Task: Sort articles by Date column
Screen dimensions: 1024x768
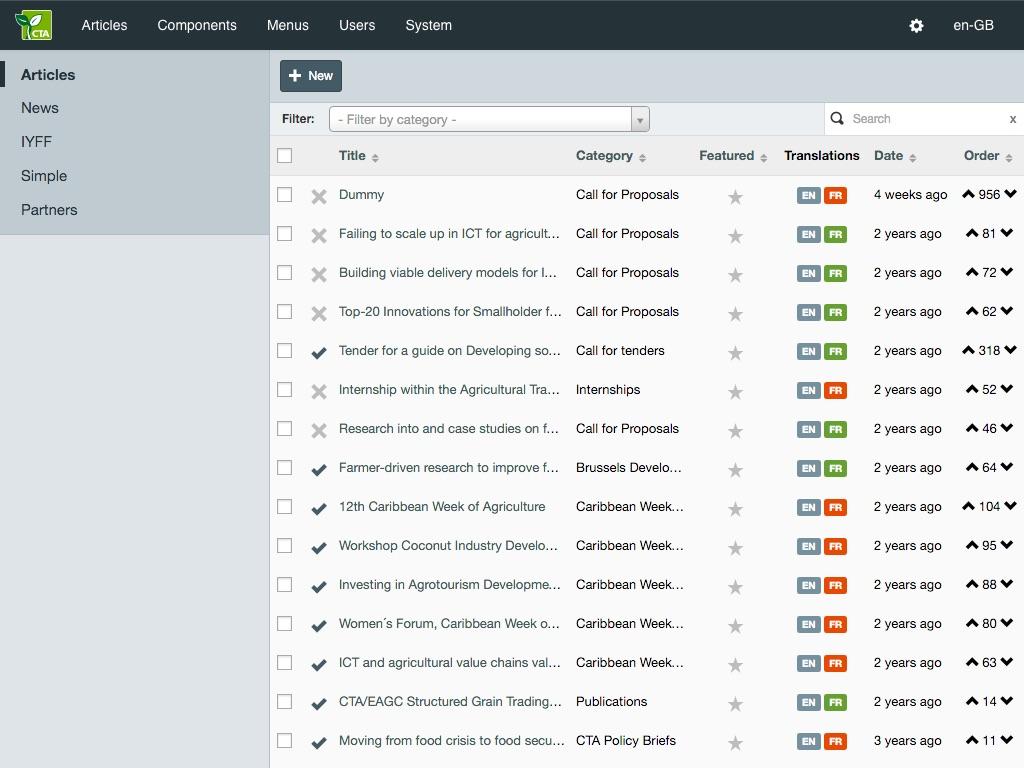Action: click(895, 155)
